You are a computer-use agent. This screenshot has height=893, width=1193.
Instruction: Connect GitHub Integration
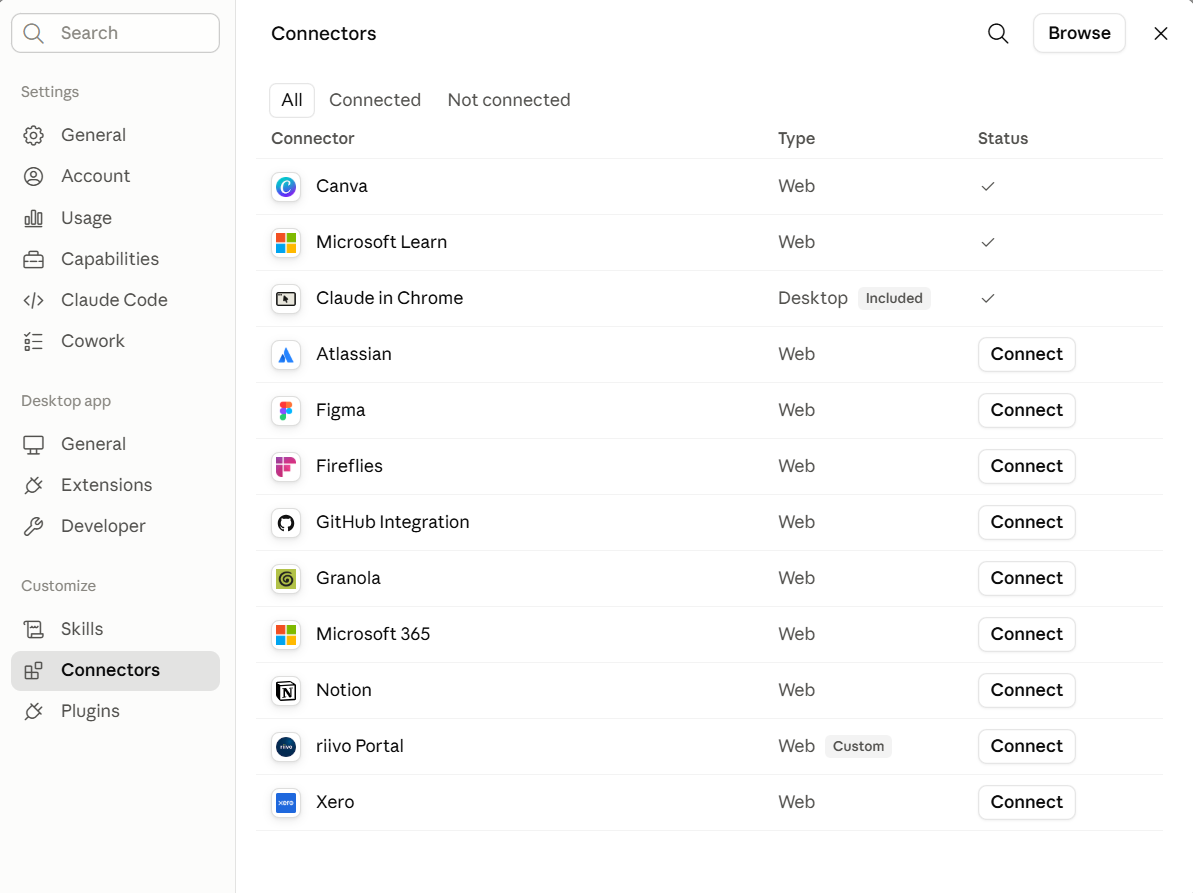(1026, 523)
